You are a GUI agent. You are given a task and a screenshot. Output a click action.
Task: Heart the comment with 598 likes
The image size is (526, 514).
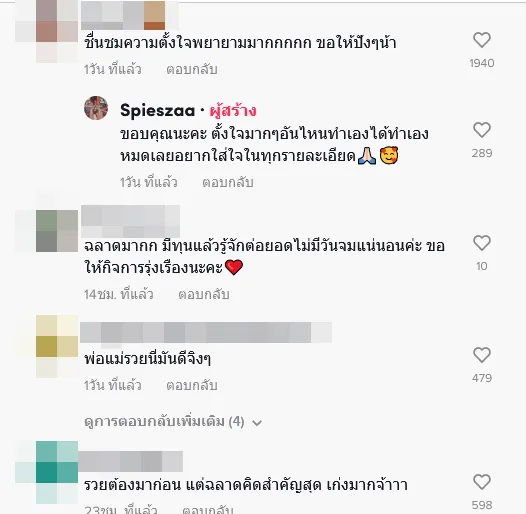pos(482,482)
